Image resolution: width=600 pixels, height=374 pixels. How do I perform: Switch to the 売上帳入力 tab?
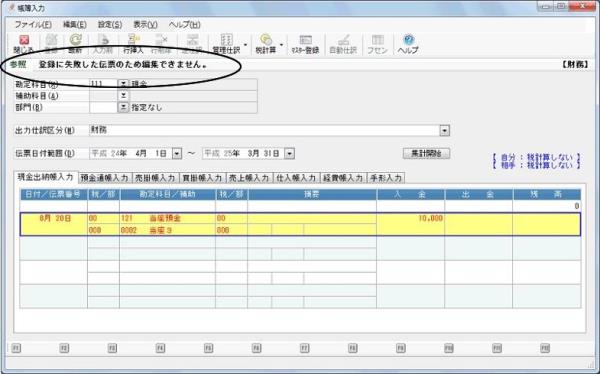coord(249,178)
